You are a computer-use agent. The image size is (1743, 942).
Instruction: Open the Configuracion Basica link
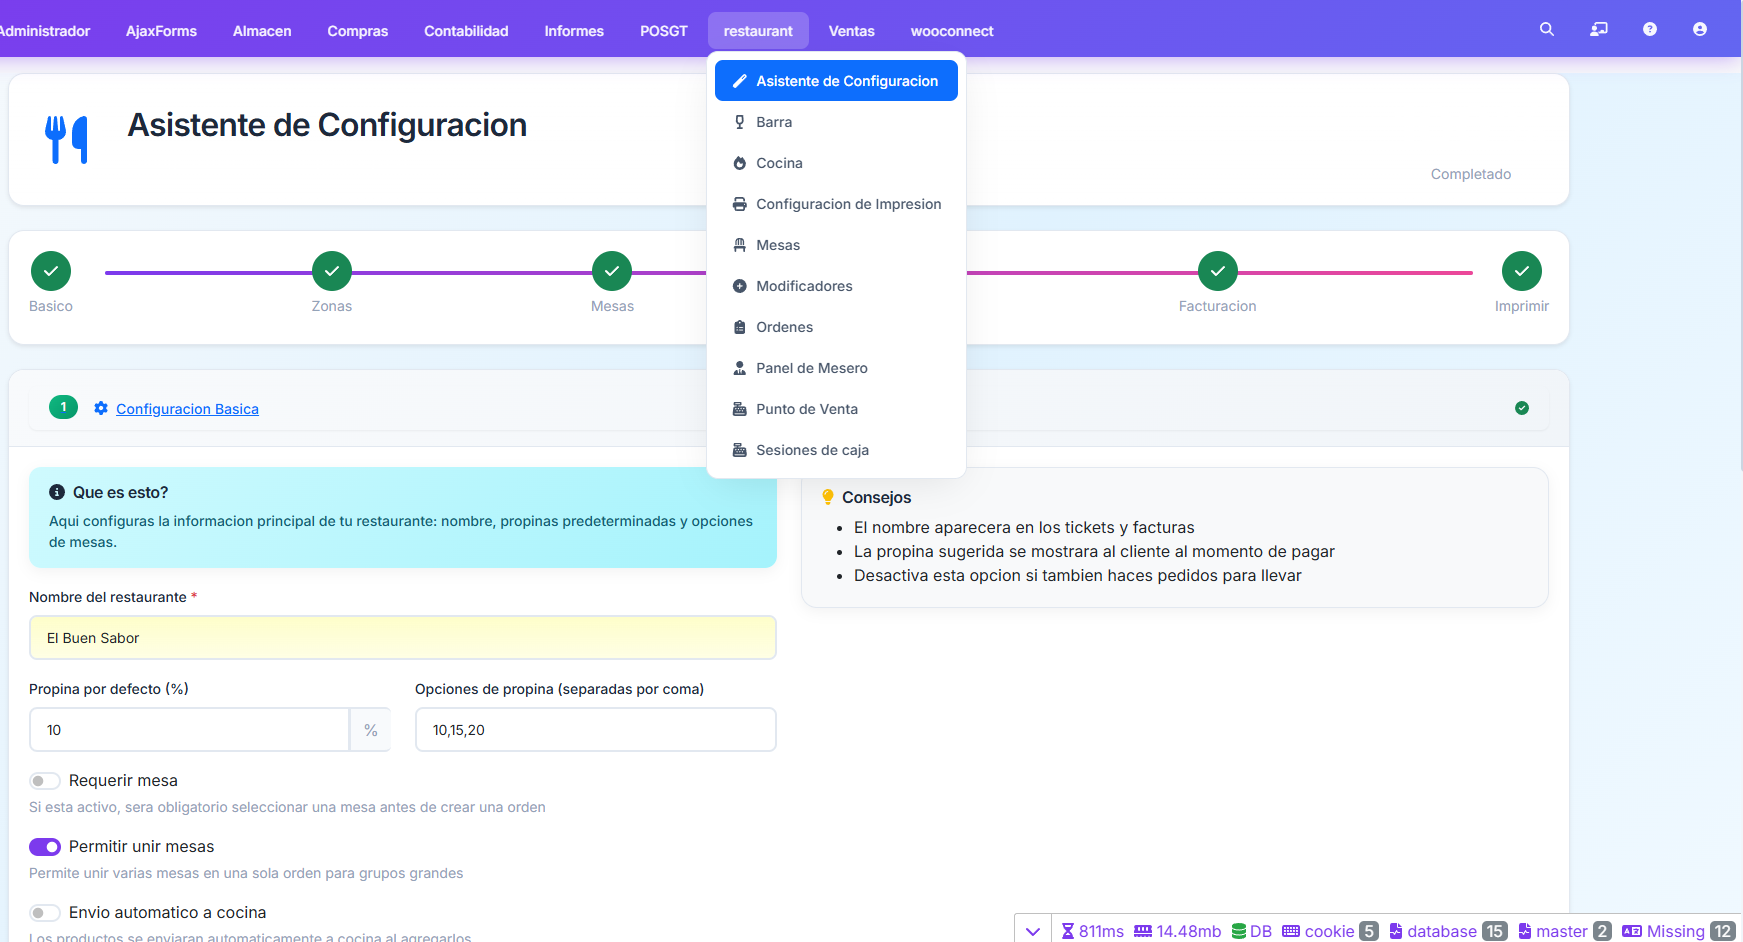coord(187,409)
